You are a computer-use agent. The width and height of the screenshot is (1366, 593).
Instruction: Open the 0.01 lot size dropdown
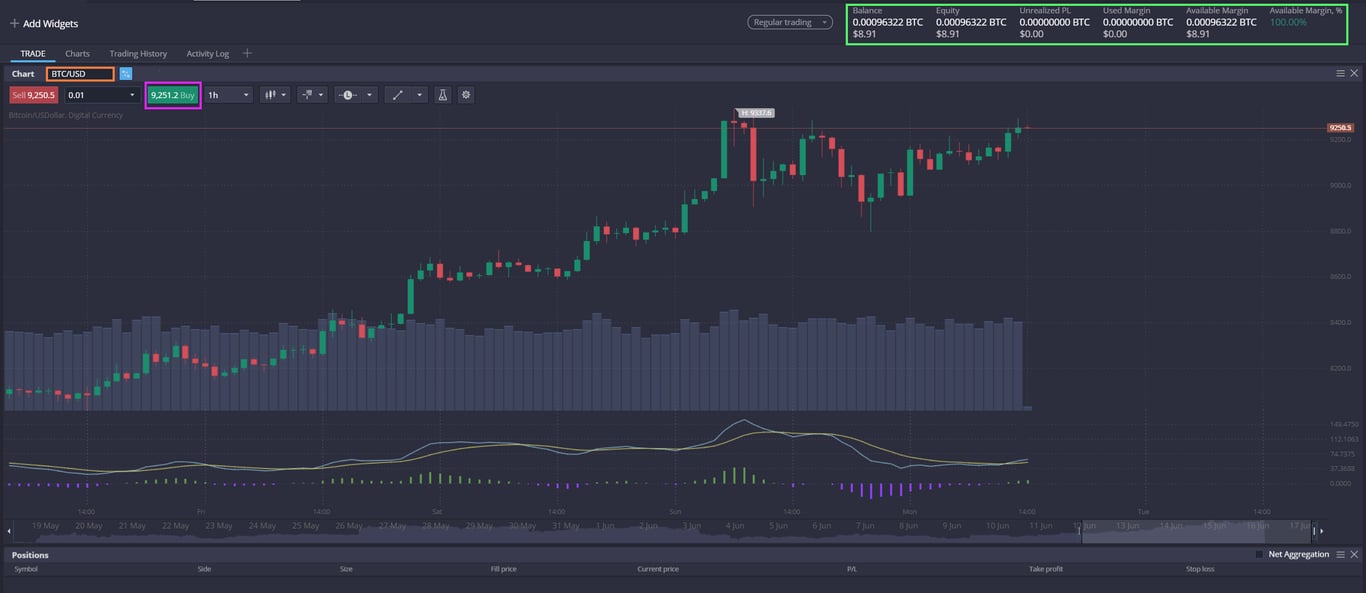100,94
